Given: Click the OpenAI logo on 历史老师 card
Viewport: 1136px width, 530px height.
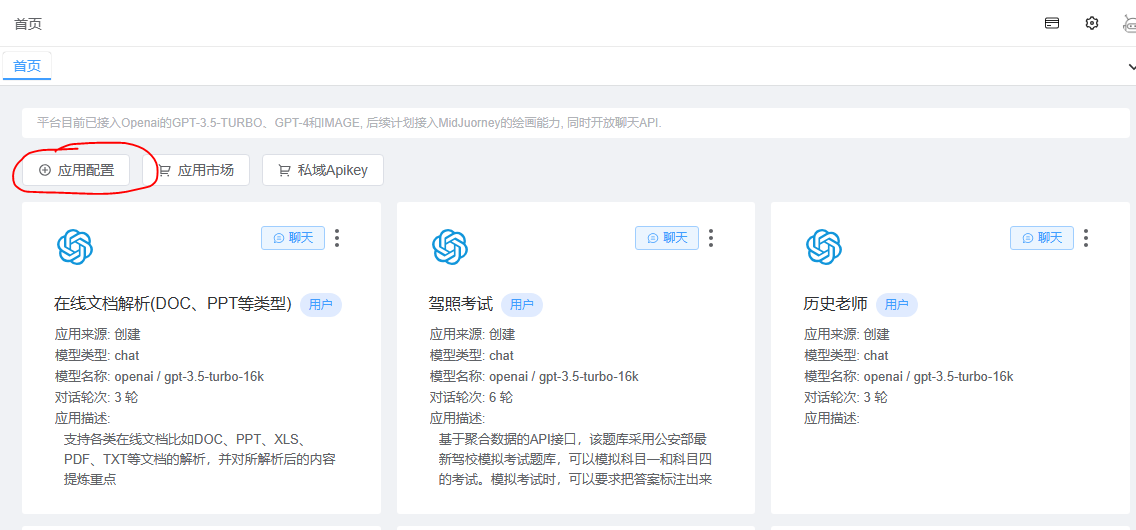Looking at the screenshot, I should tap(824, 247).
